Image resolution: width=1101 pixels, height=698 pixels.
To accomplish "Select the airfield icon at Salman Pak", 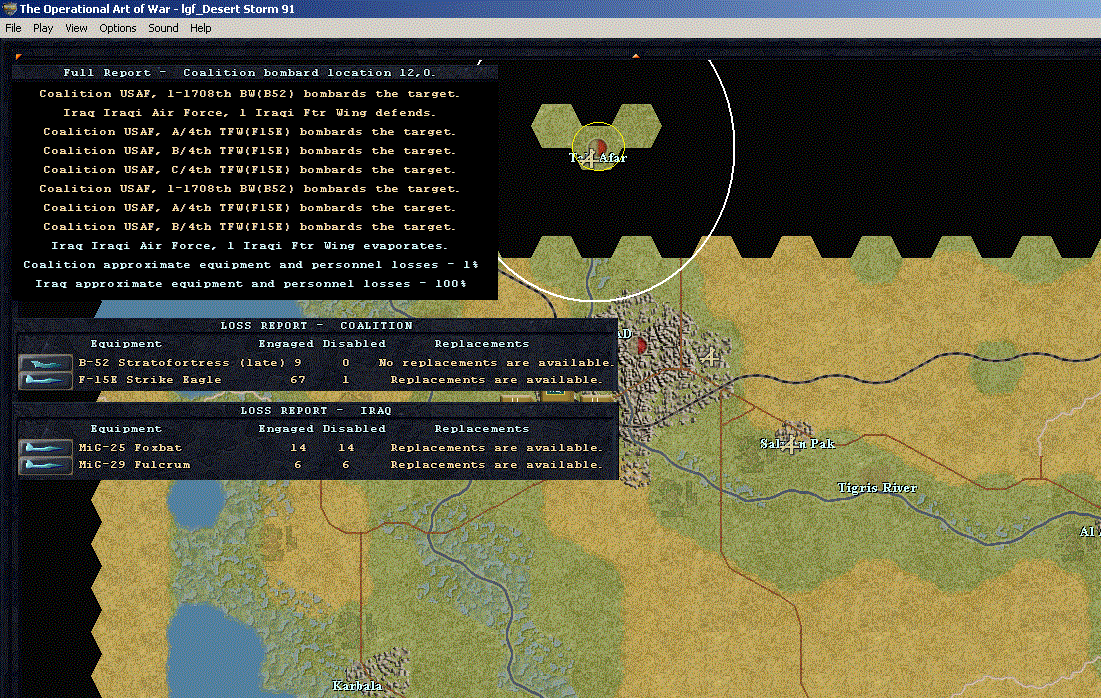I will (x=791, y=444).
